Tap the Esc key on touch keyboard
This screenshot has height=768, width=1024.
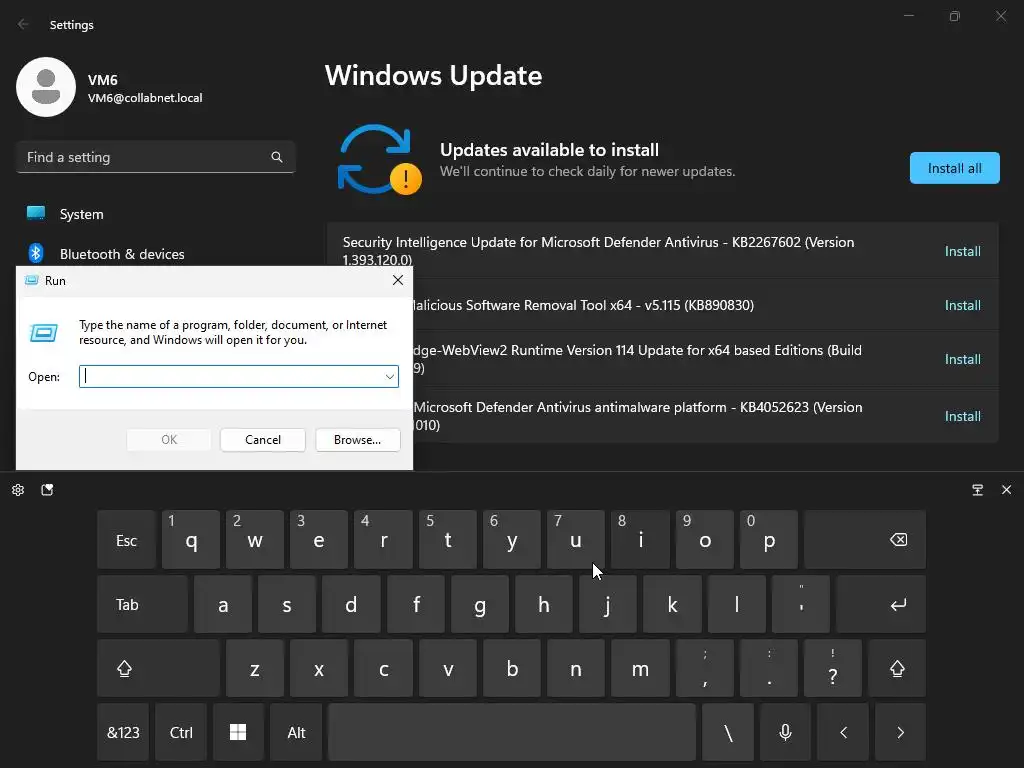(126, 540)
